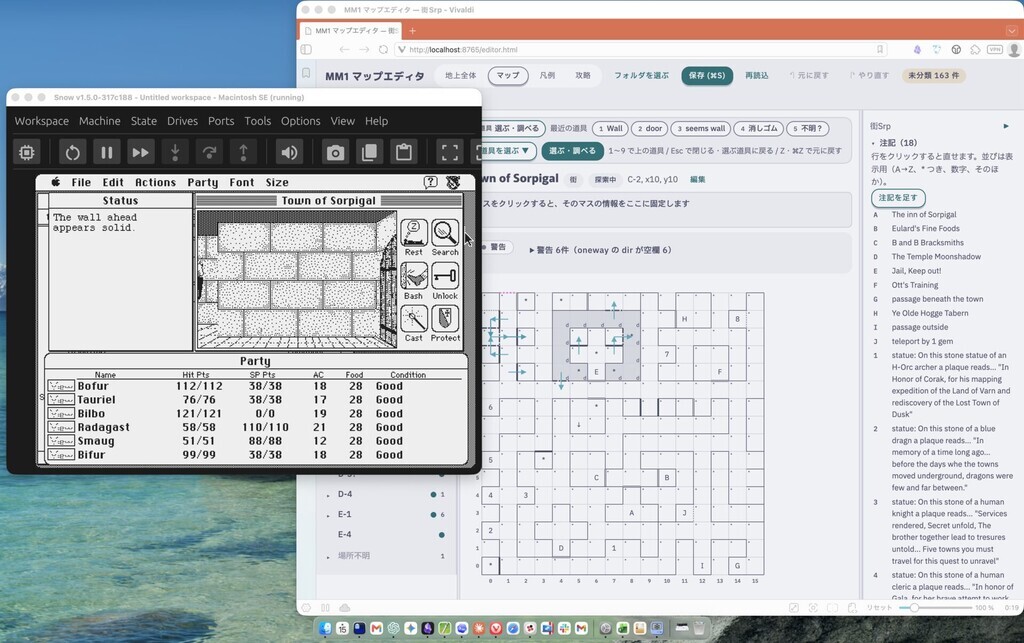Click the フォルダを選ぶ button
Image resolution: width=1024 pixels, height=643 pixels.
[641, 76]
